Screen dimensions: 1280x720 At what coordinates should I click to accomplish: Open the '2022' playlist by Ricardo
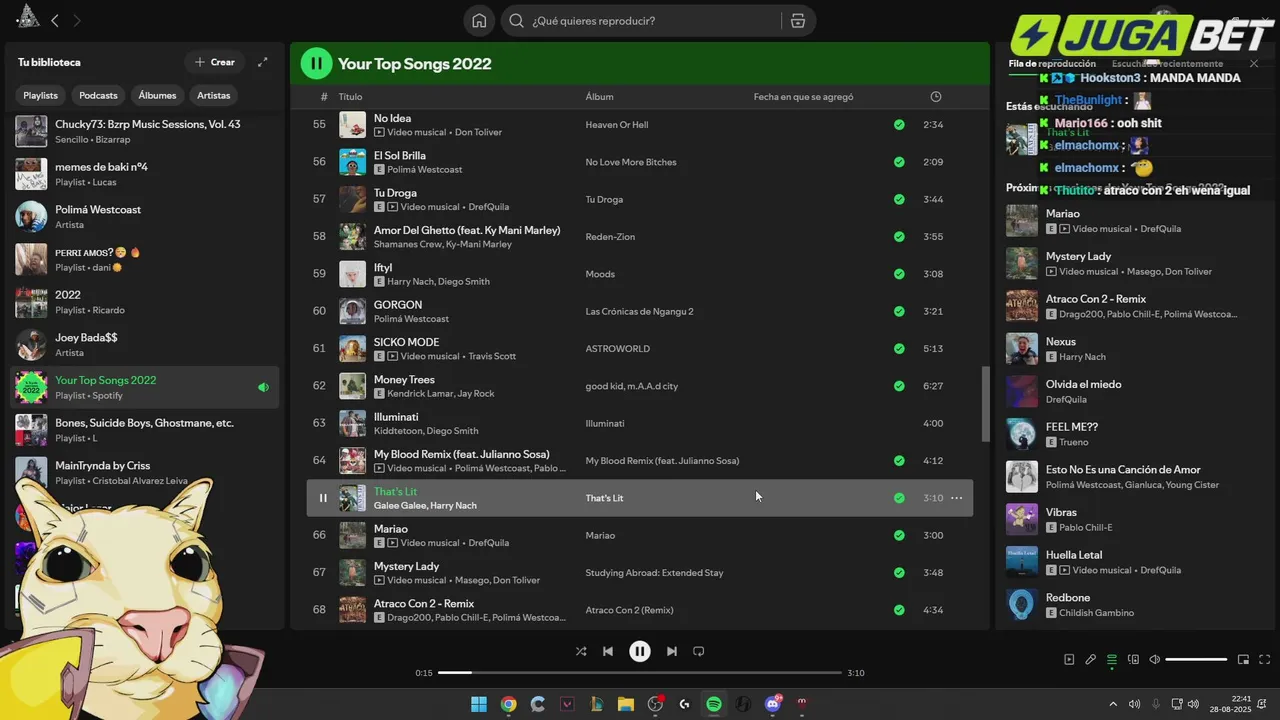pos(146,302)
